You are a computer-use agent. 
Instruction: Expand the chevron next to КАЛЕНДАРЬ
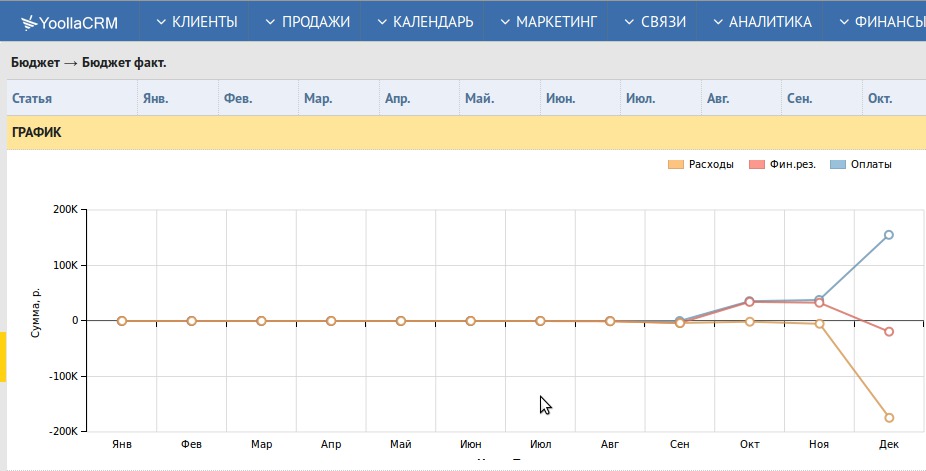point(382,22)
